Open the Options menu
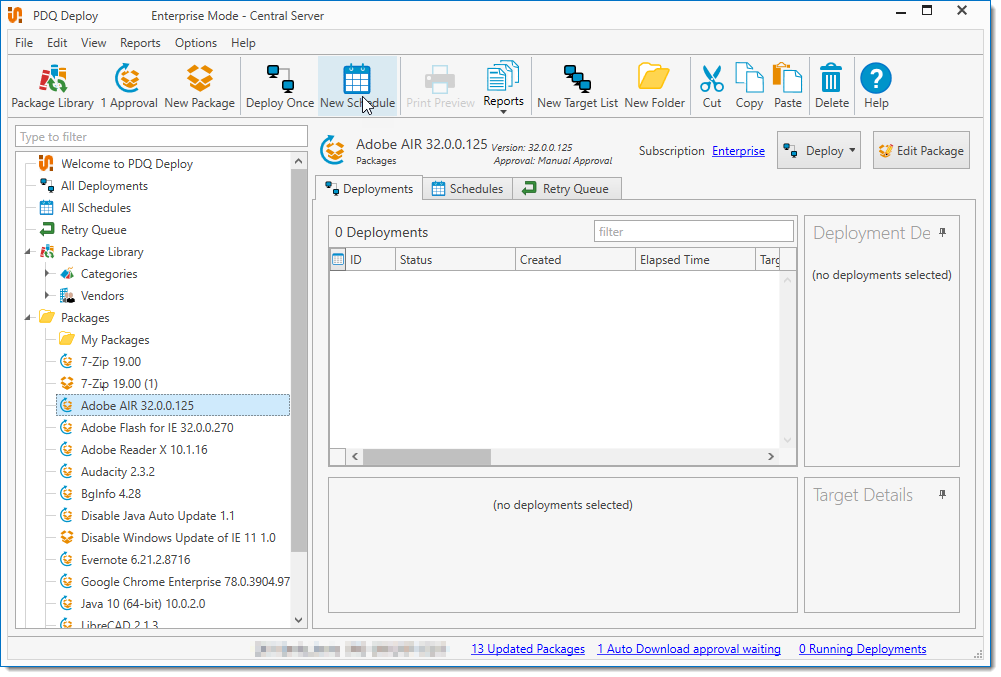 [195, 43]
